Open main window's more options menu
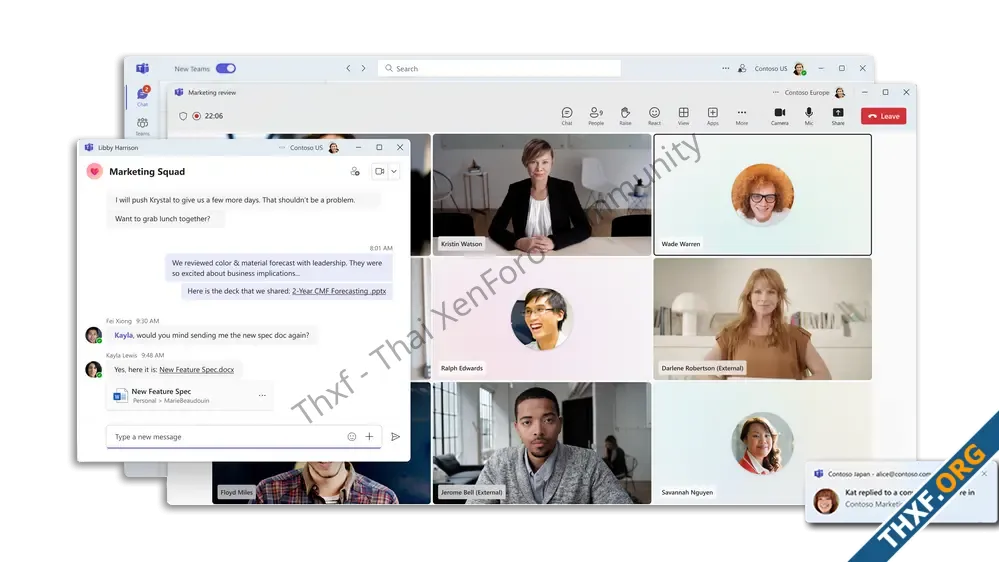This screenshot has width=999, height=562. click(726, 68)
